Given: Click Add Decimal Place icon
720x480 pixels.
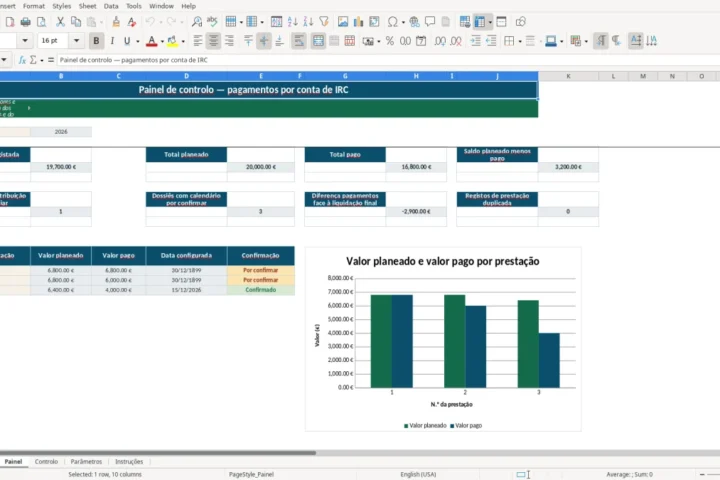Looking at the screenshot, I should 439,41.
